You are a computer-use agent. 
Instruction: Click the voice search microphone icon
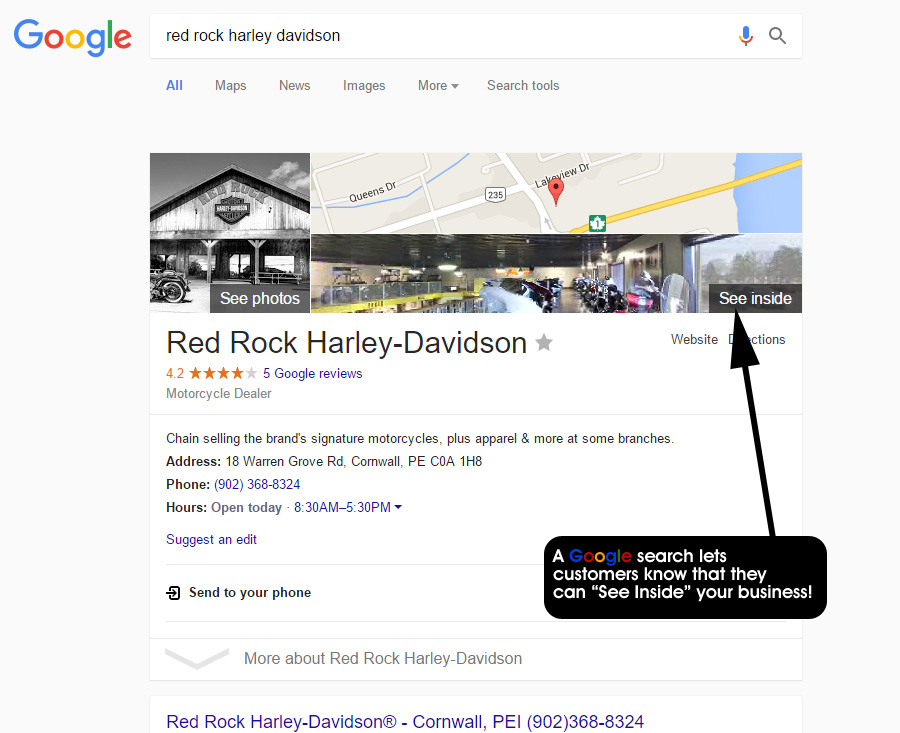point(745,36)
